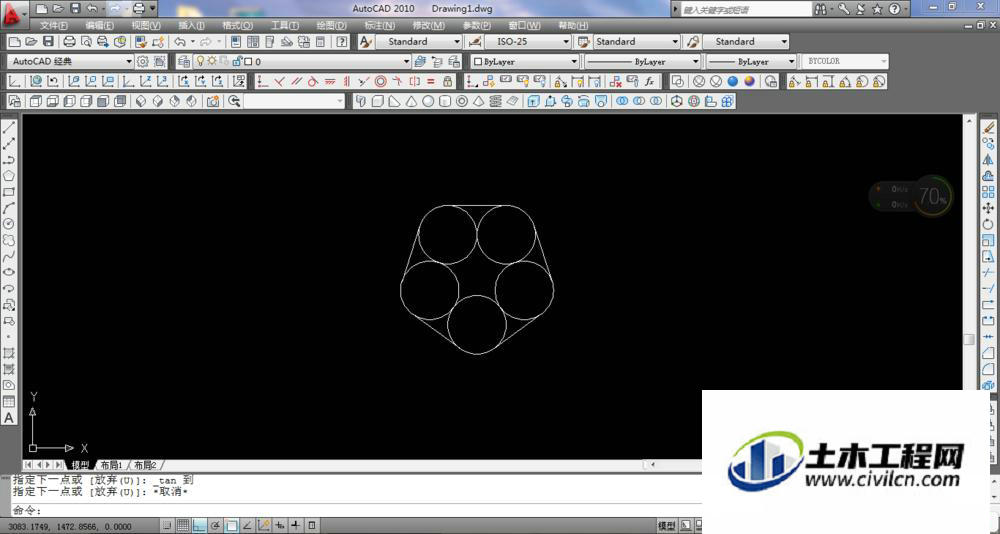This screenshot has width=1000, height=534.
Task: Switch to the 布局1 layout tab
Action: click(x=111, y=465)
